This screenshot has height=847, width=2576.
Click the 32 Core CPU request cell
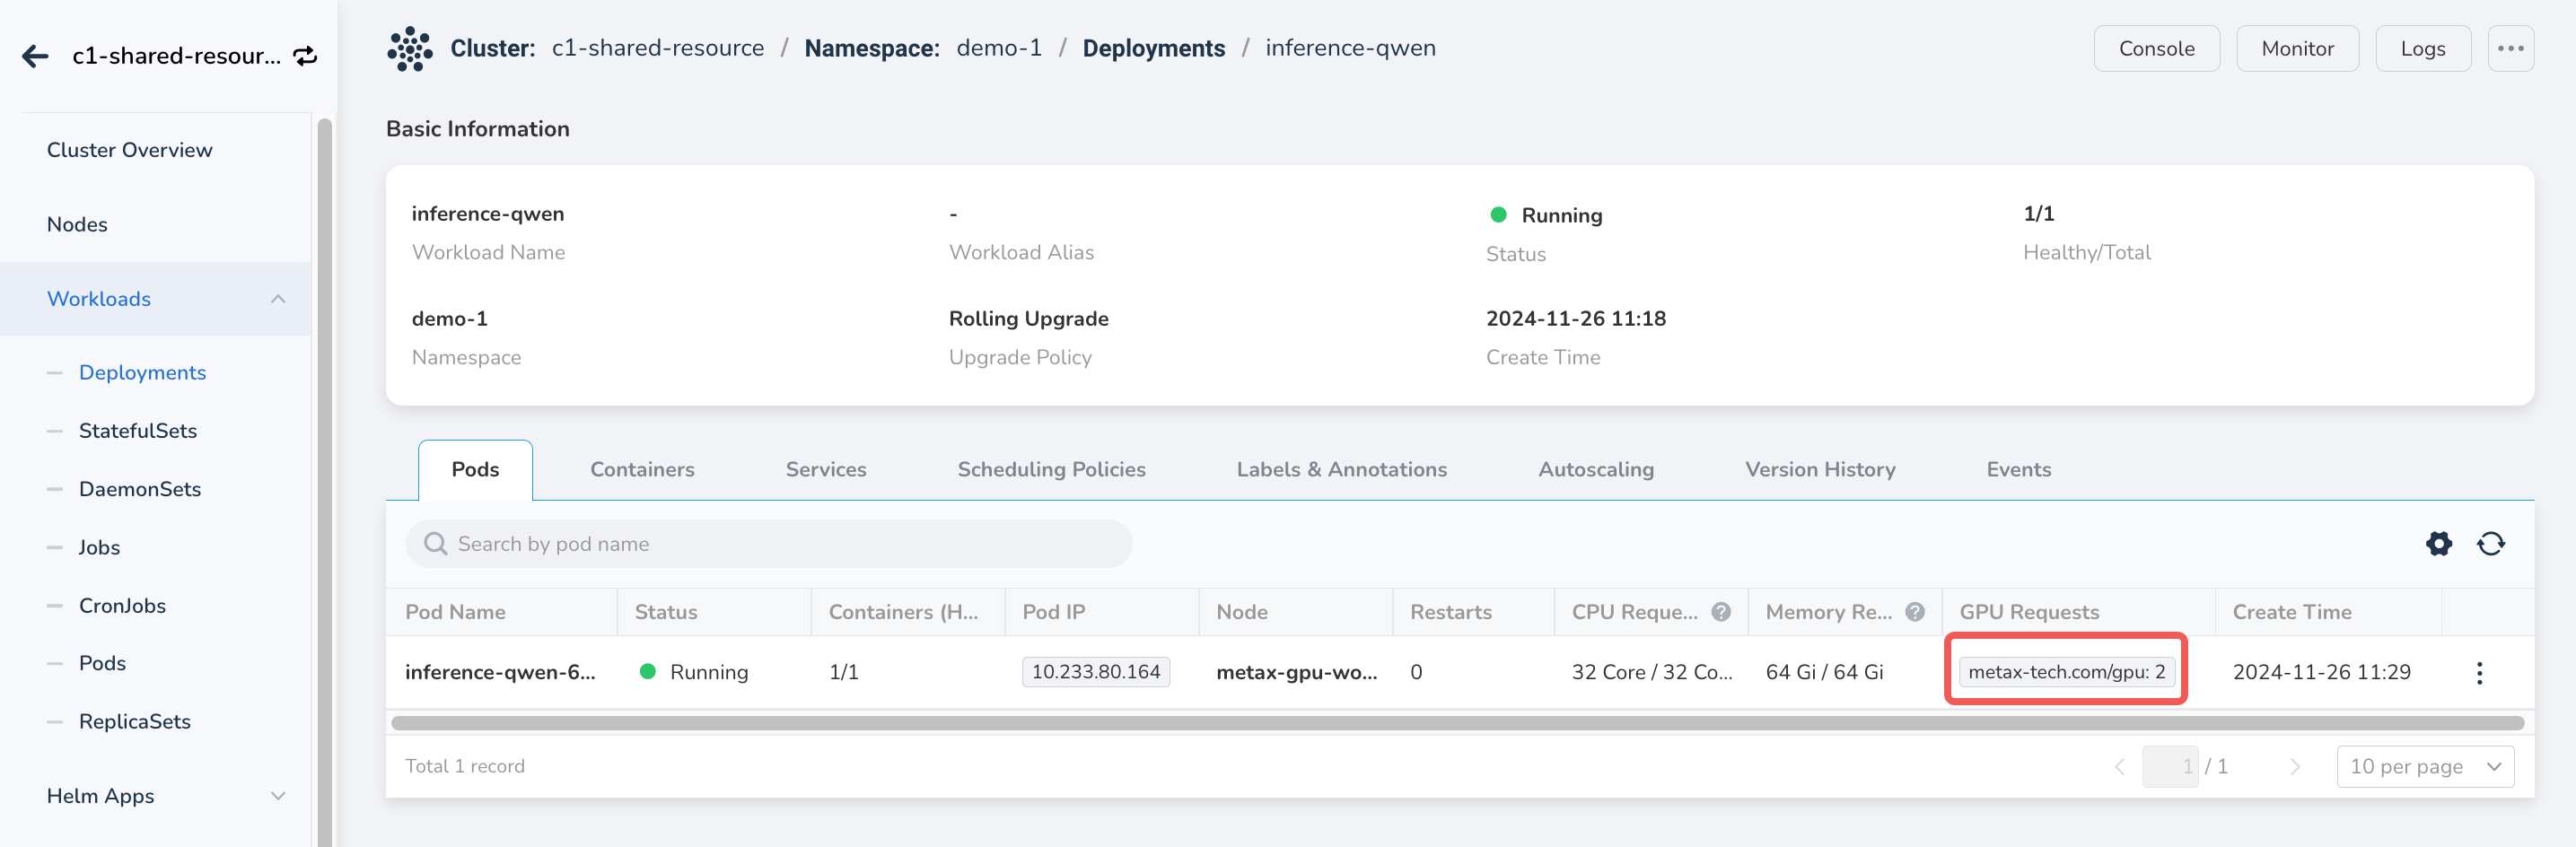point(1652,673)
